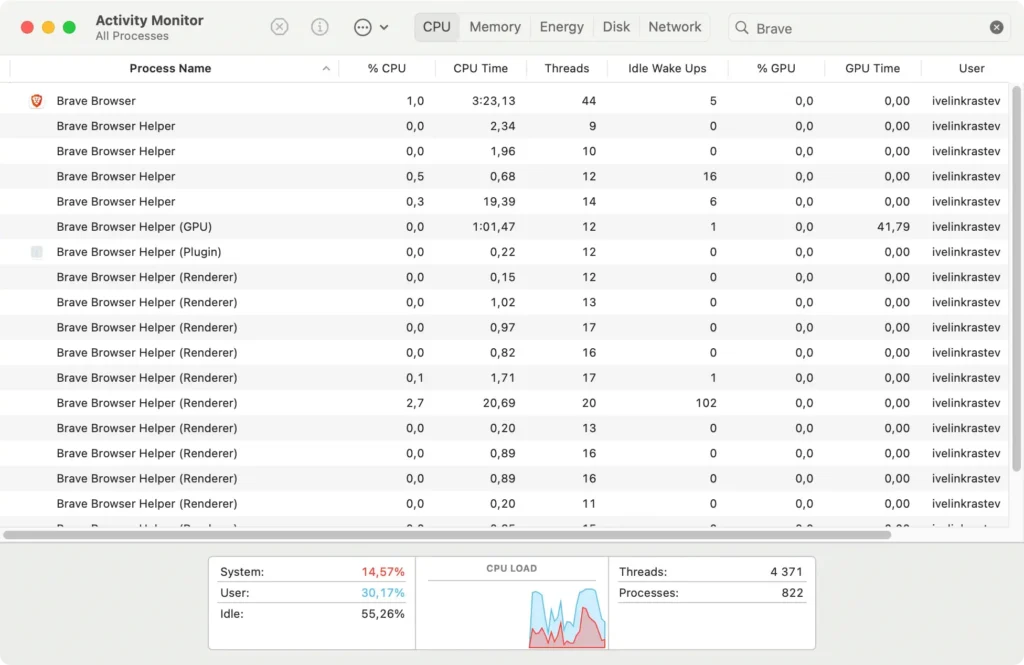Select the Helper row with CPU time 1,96
Screen dimensions: 1024x665
(x=504, y=151)
